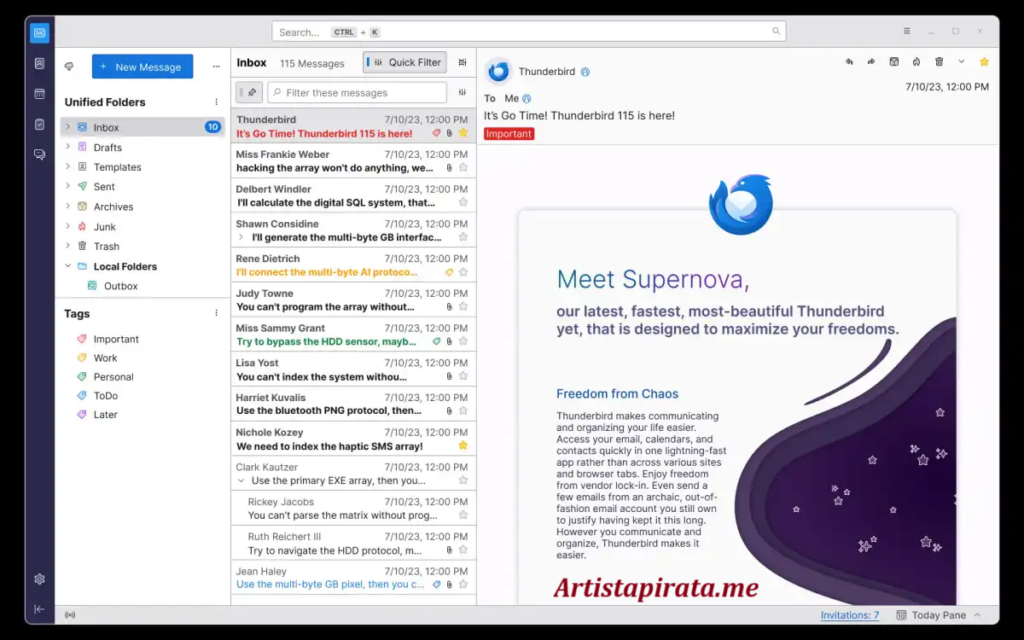This screenshot has height=640, width=1024.
Task: Expand the Drafts folder
Action: pos(68,147)
